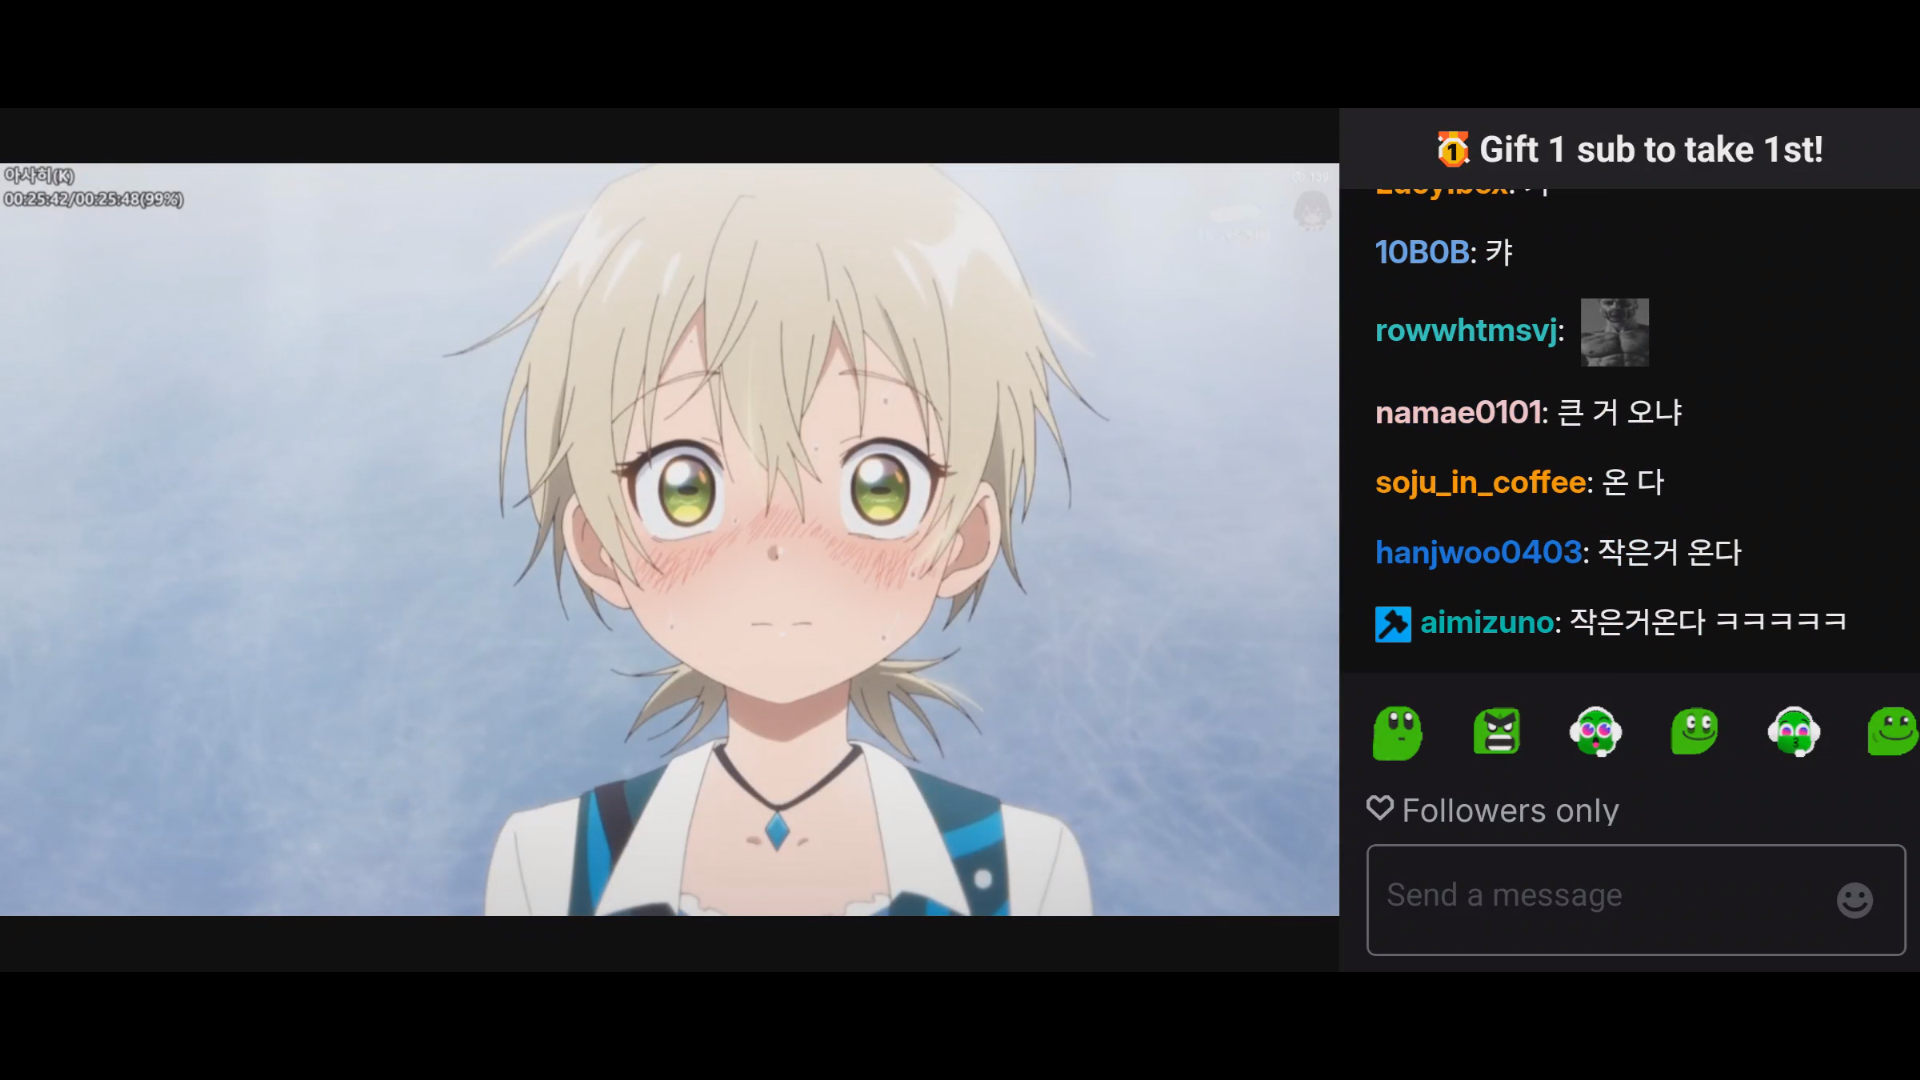Open the rowwhtmsvj username profile
Screen dimensions: 1920x1080
tap(1466, 331)
